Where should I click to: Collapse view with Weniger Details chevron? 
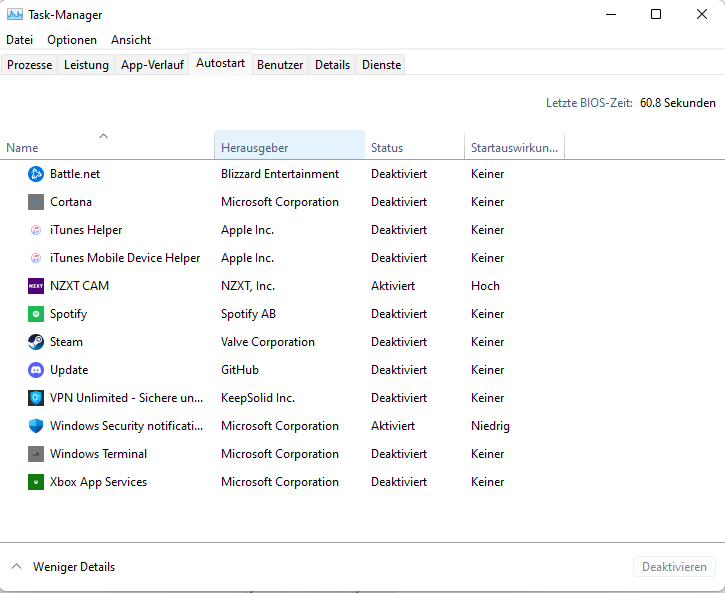point(17,566)
